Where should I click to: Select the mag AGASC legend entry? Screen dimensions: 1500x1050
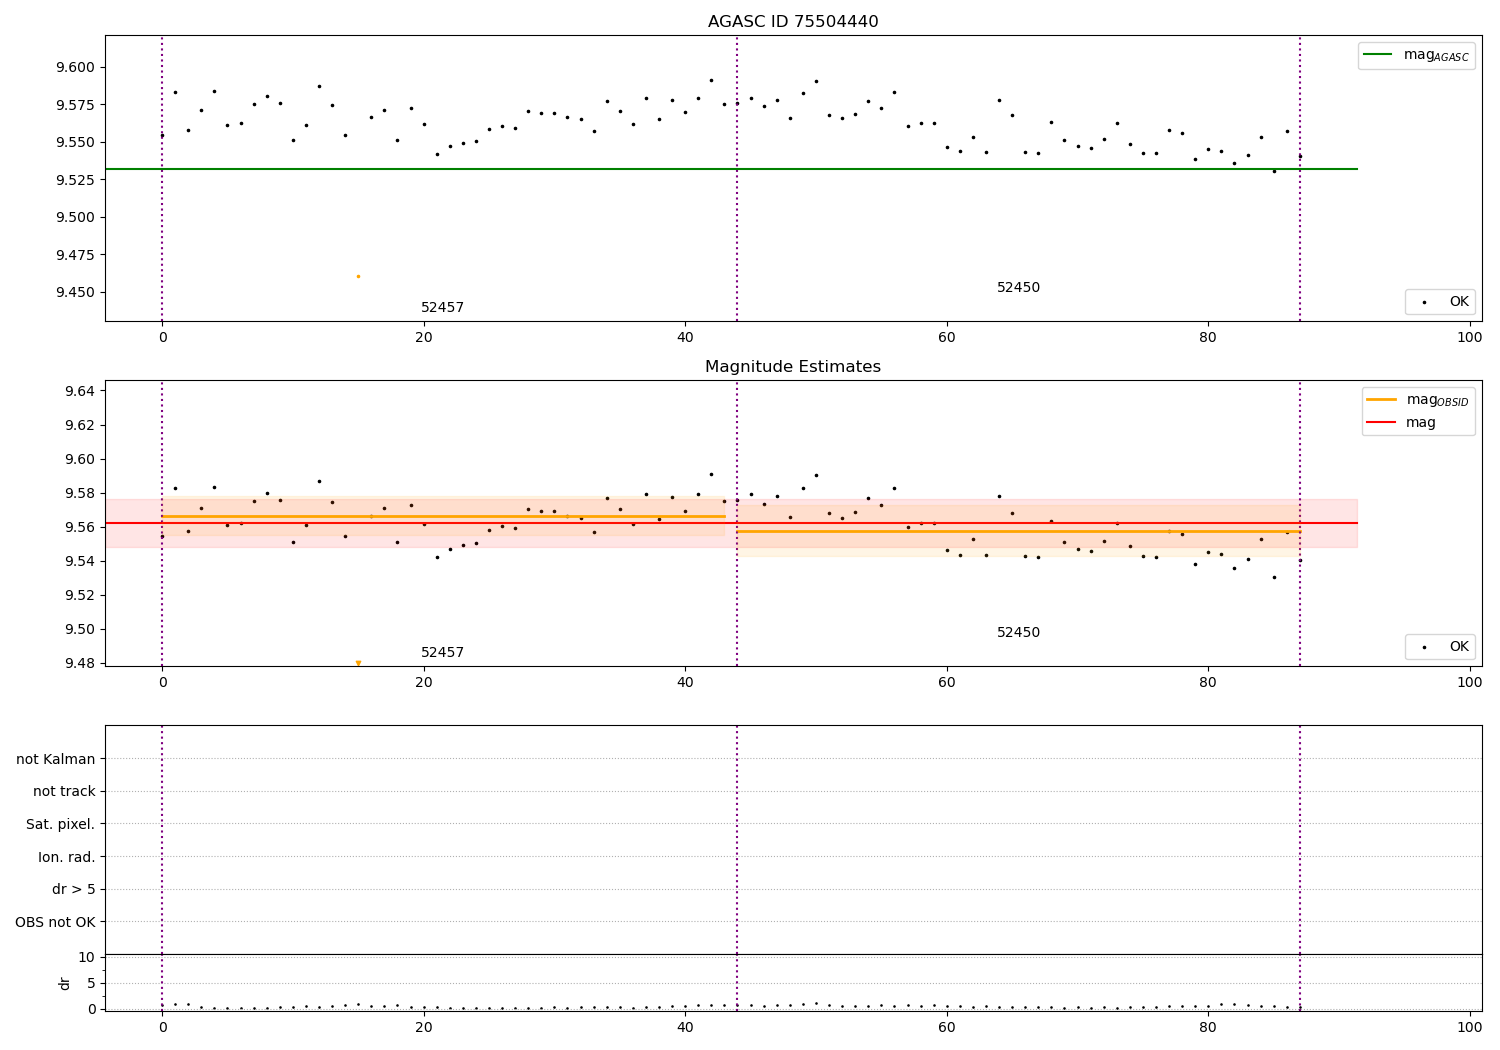[x=1416, y=56]
